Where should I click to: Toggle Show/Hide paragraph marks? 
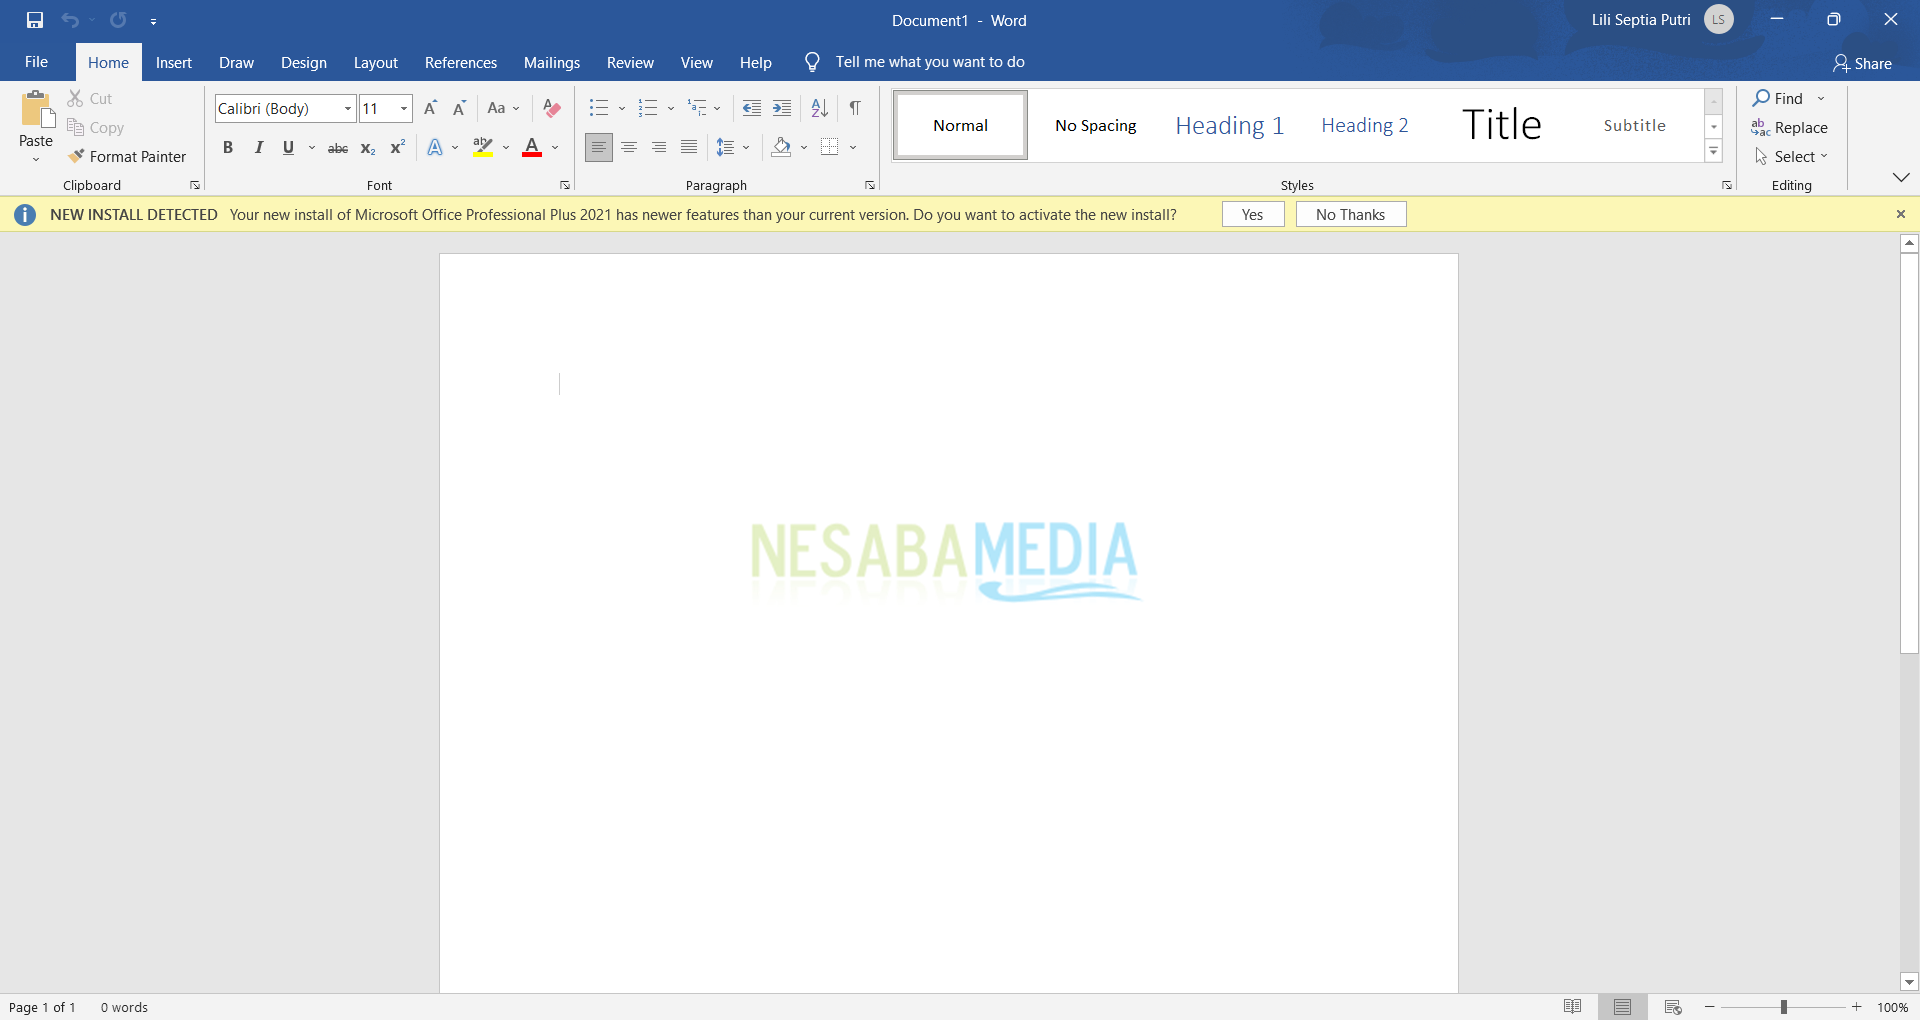coord(855,108)
